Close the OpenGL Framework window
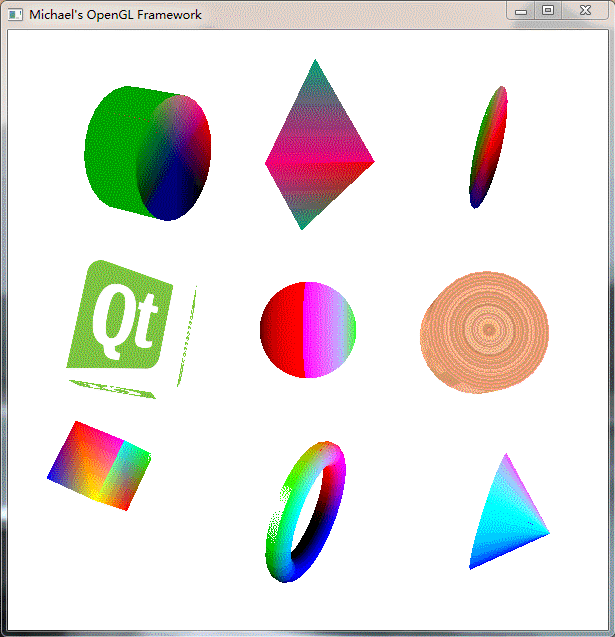Screen dimensions: 615x637 click(585, 11)
